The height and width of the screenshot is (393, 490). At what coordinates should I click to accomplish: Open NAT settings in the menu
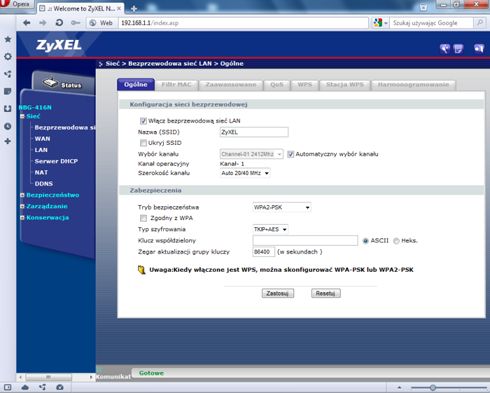(x=41, y=173)
